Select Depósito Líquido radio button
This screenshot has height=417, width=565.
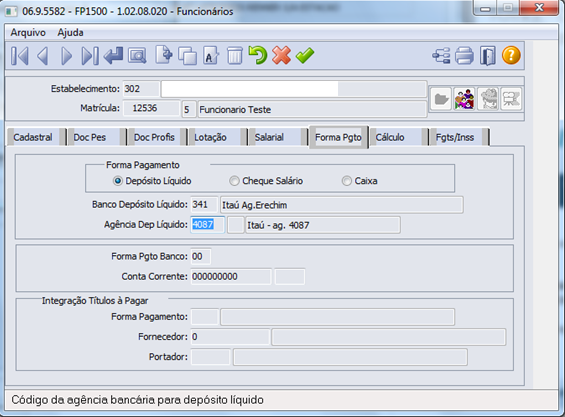(x=117, y=181)
